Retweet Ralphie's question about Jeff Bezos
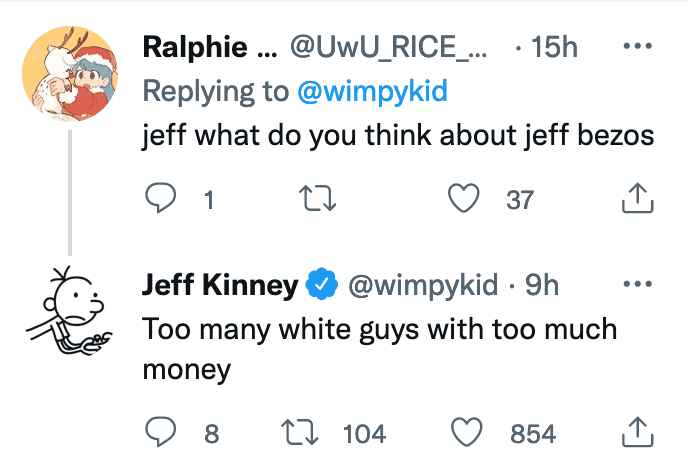 (x=322, y=200)
